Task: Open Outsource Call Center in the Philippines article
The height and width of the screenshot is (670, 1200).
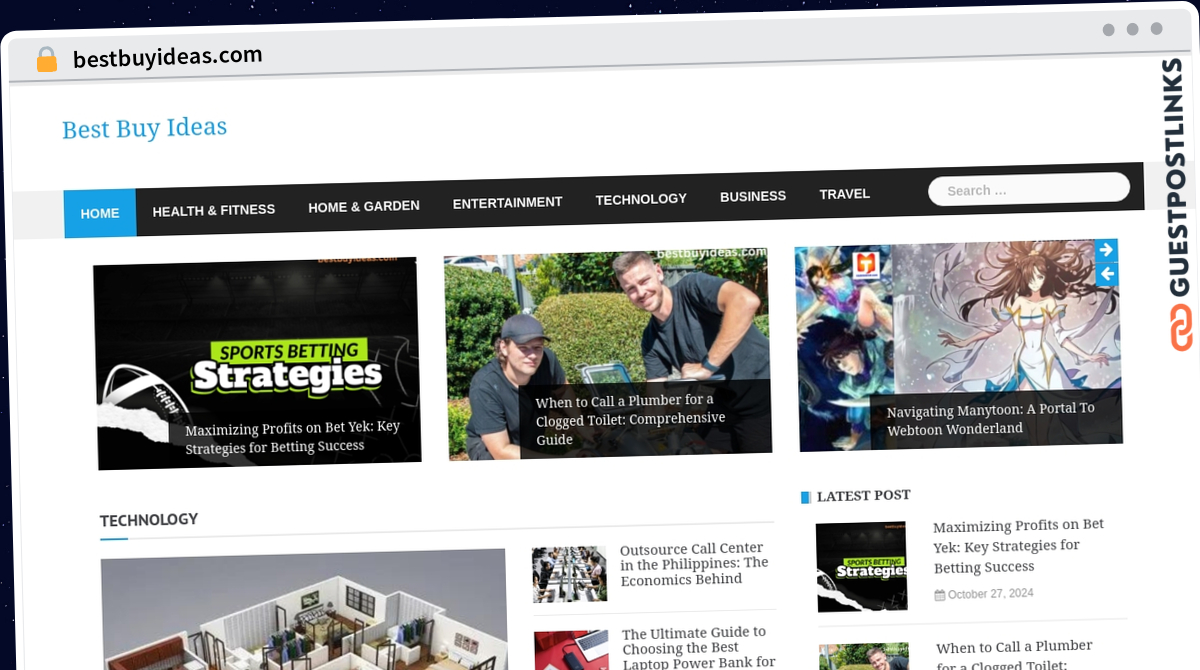Action: [x=695, y=564]
